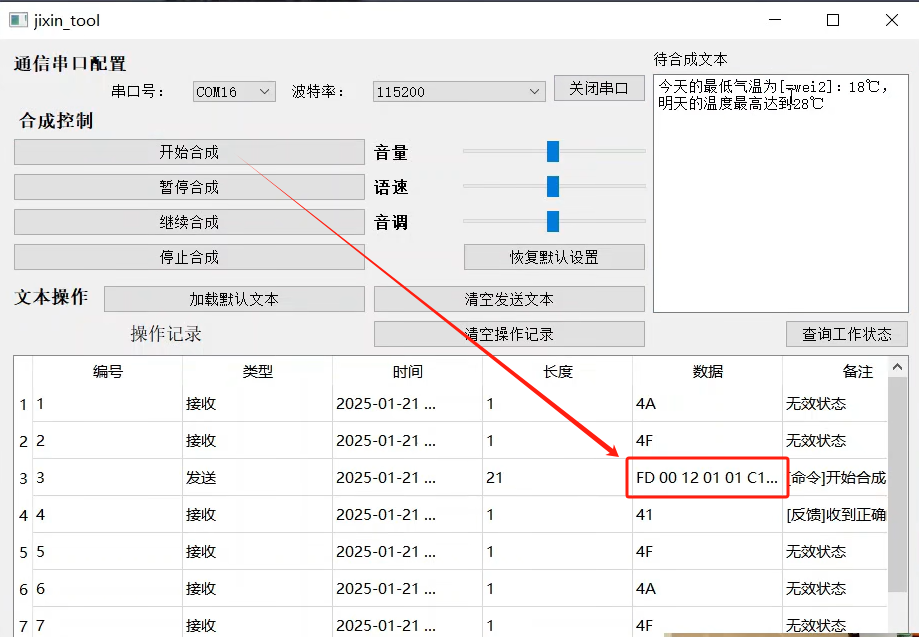Viewport: 919px width, 637px height.
Task: Select the highlighted FD 00 12 data cell
Action: coord(706,478)
